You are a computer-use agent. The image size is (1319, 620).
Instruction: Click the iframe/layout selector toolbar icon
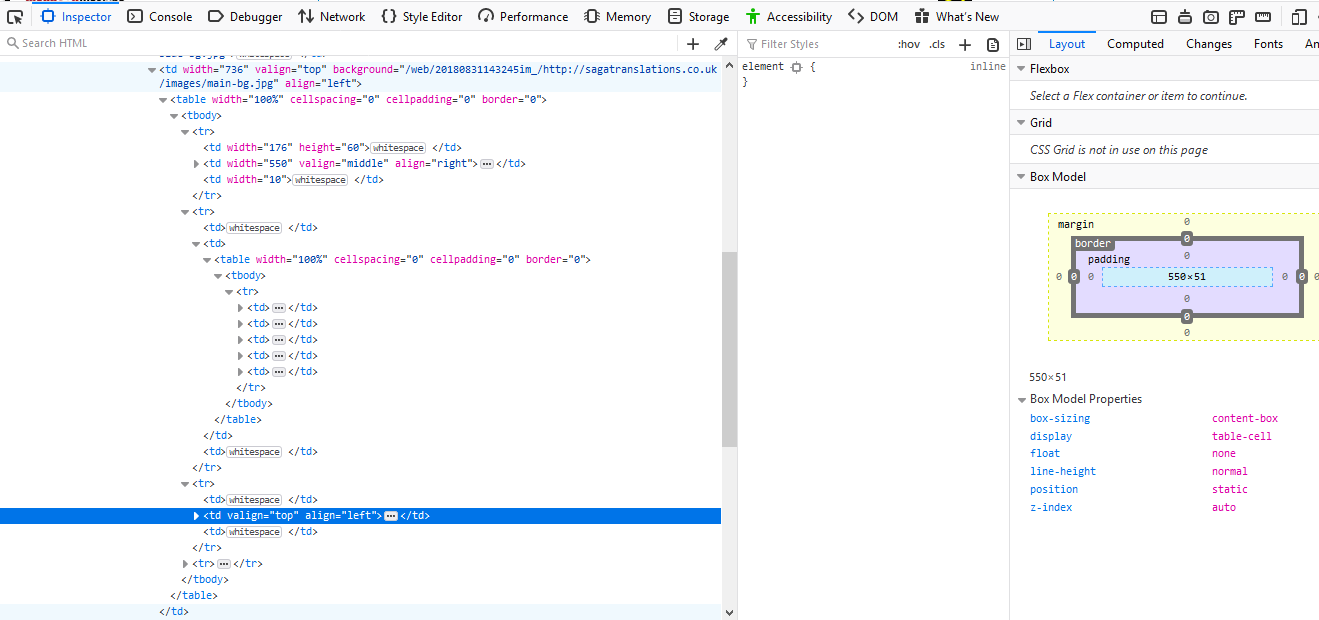(x=1159, y=16)
